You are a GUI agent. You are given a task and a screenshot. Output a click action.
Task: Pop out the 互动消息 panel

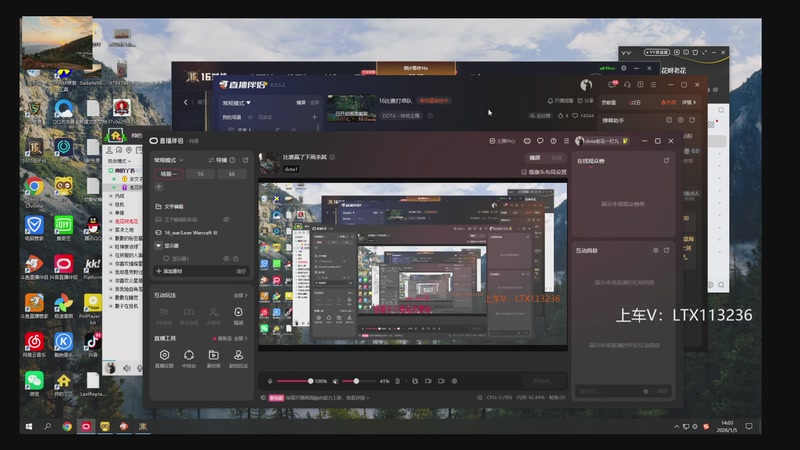point(666,251)
